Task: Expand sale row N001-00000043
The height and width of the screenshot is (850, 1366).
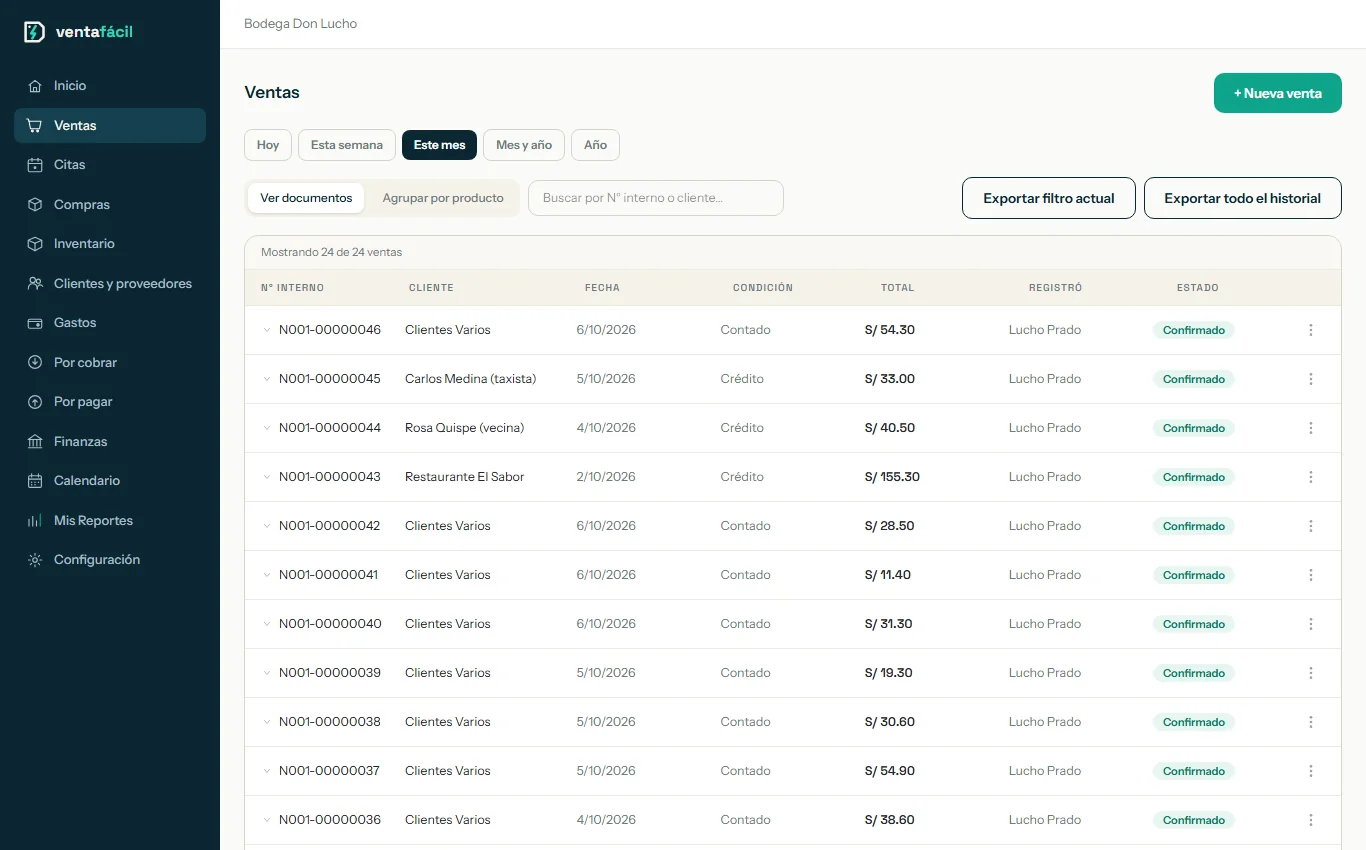Action: click(x=267, y=477)
